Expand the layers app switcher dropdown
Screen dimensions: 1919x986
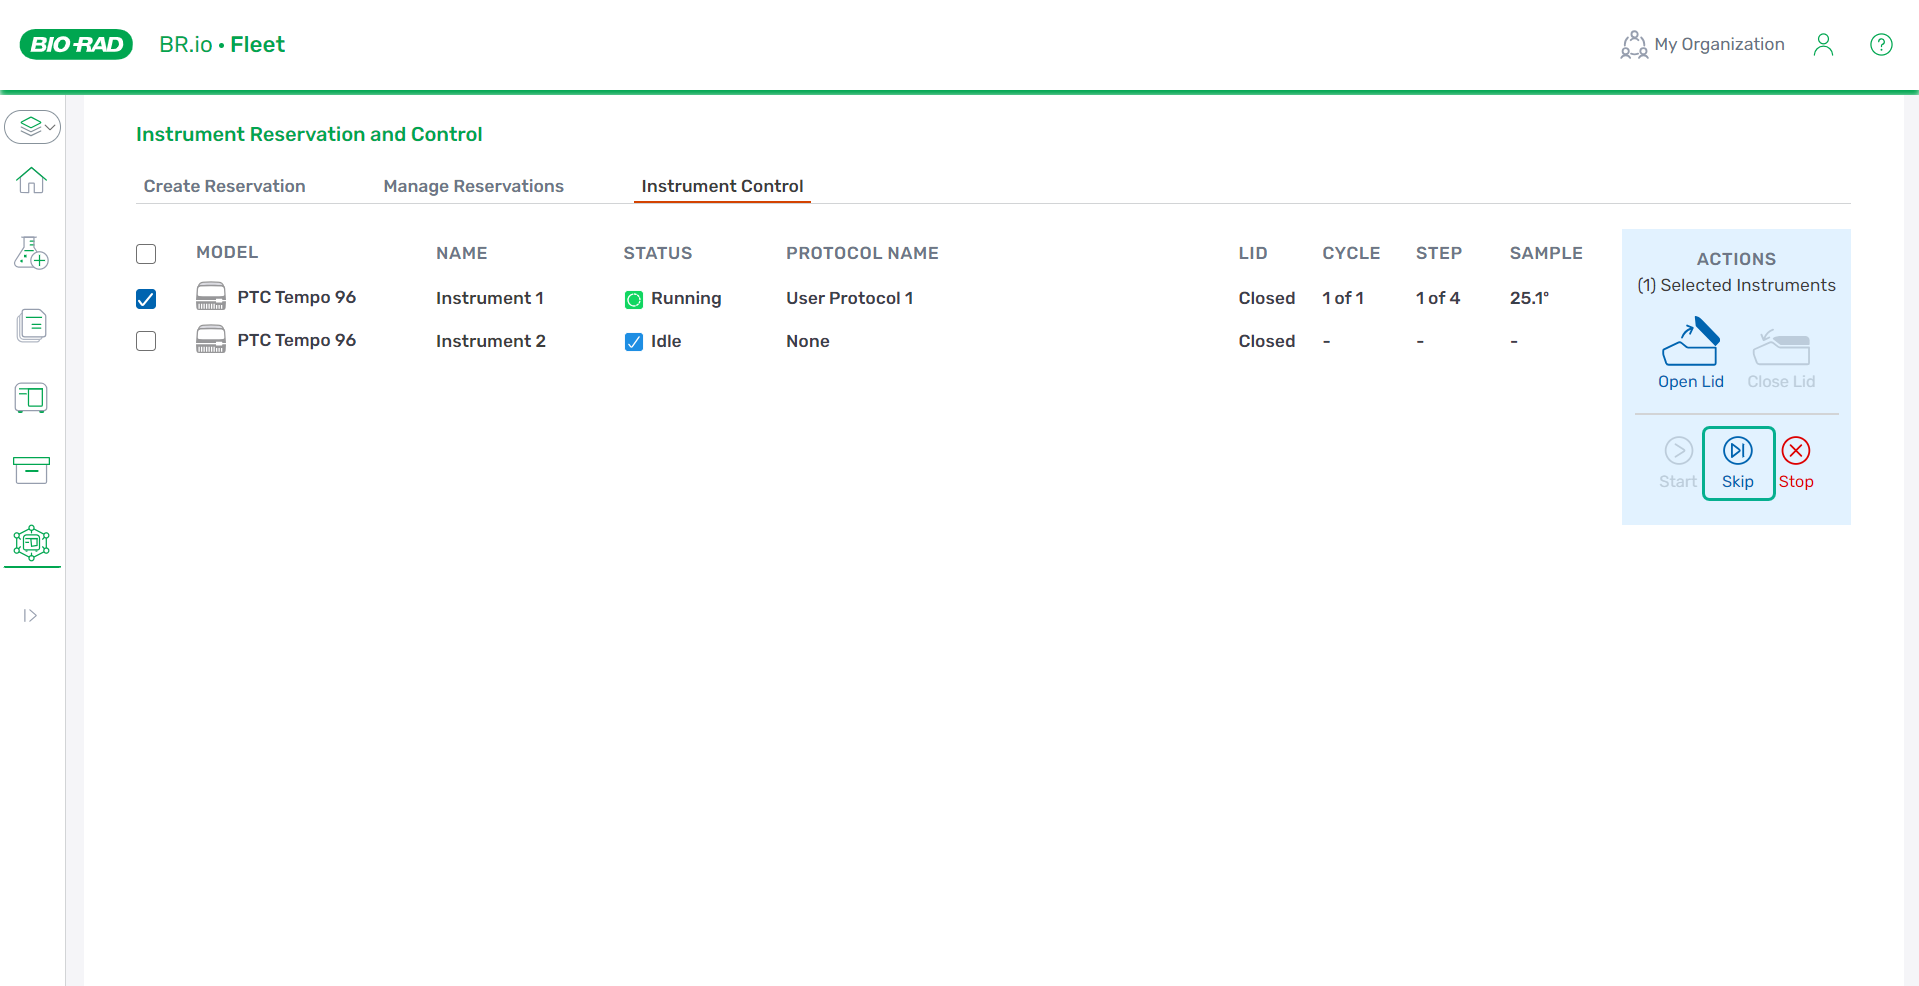pyautogui.click(x=33, y=127)
